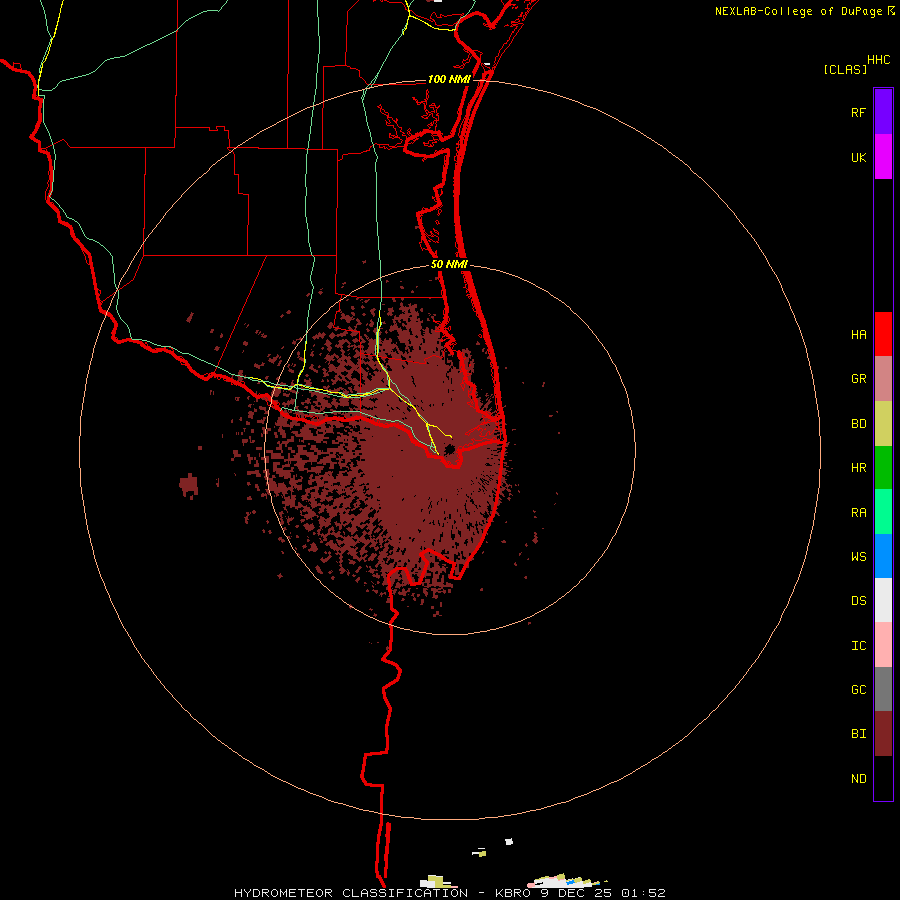
Task: Click the GR legend color swatch
Action: [x=883, y=379]
